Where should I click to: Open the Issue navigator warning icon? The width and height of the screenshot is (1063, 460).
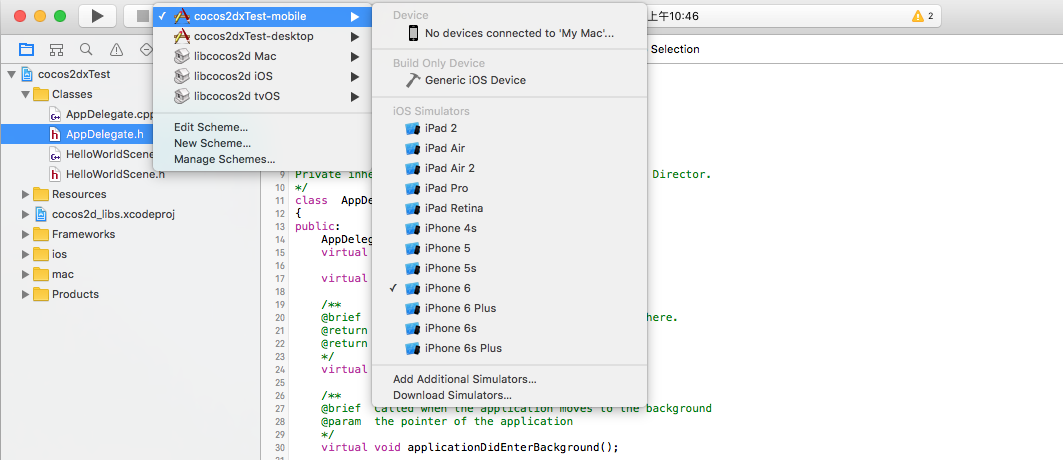tap(117, 49)
